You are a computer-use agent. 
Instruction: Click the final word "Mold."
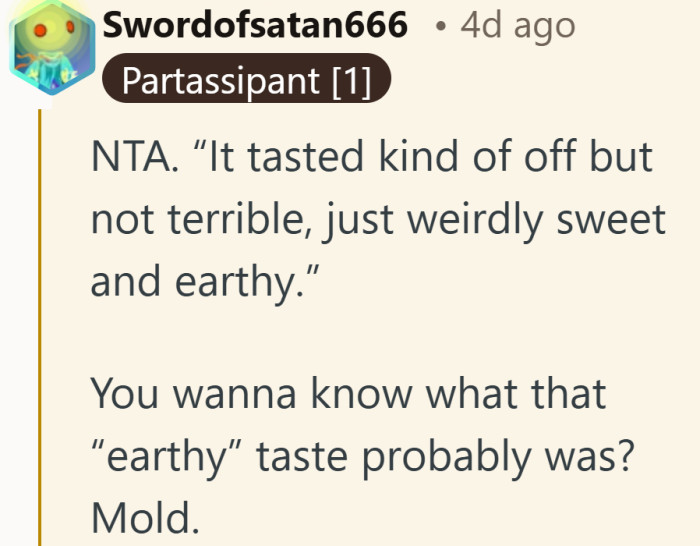click(145, 518)
